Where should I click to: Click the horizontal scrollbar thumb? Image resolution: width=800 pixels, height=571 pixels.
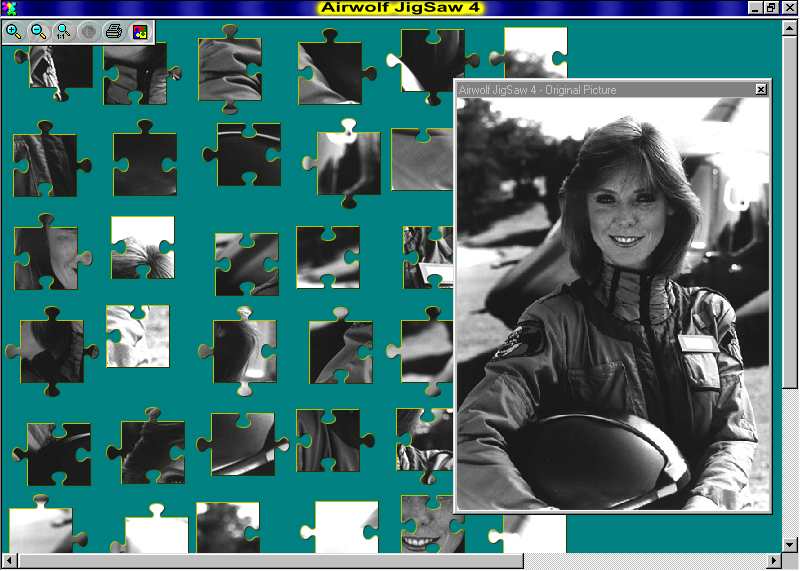pyautogui.click(x=271, y=560)
